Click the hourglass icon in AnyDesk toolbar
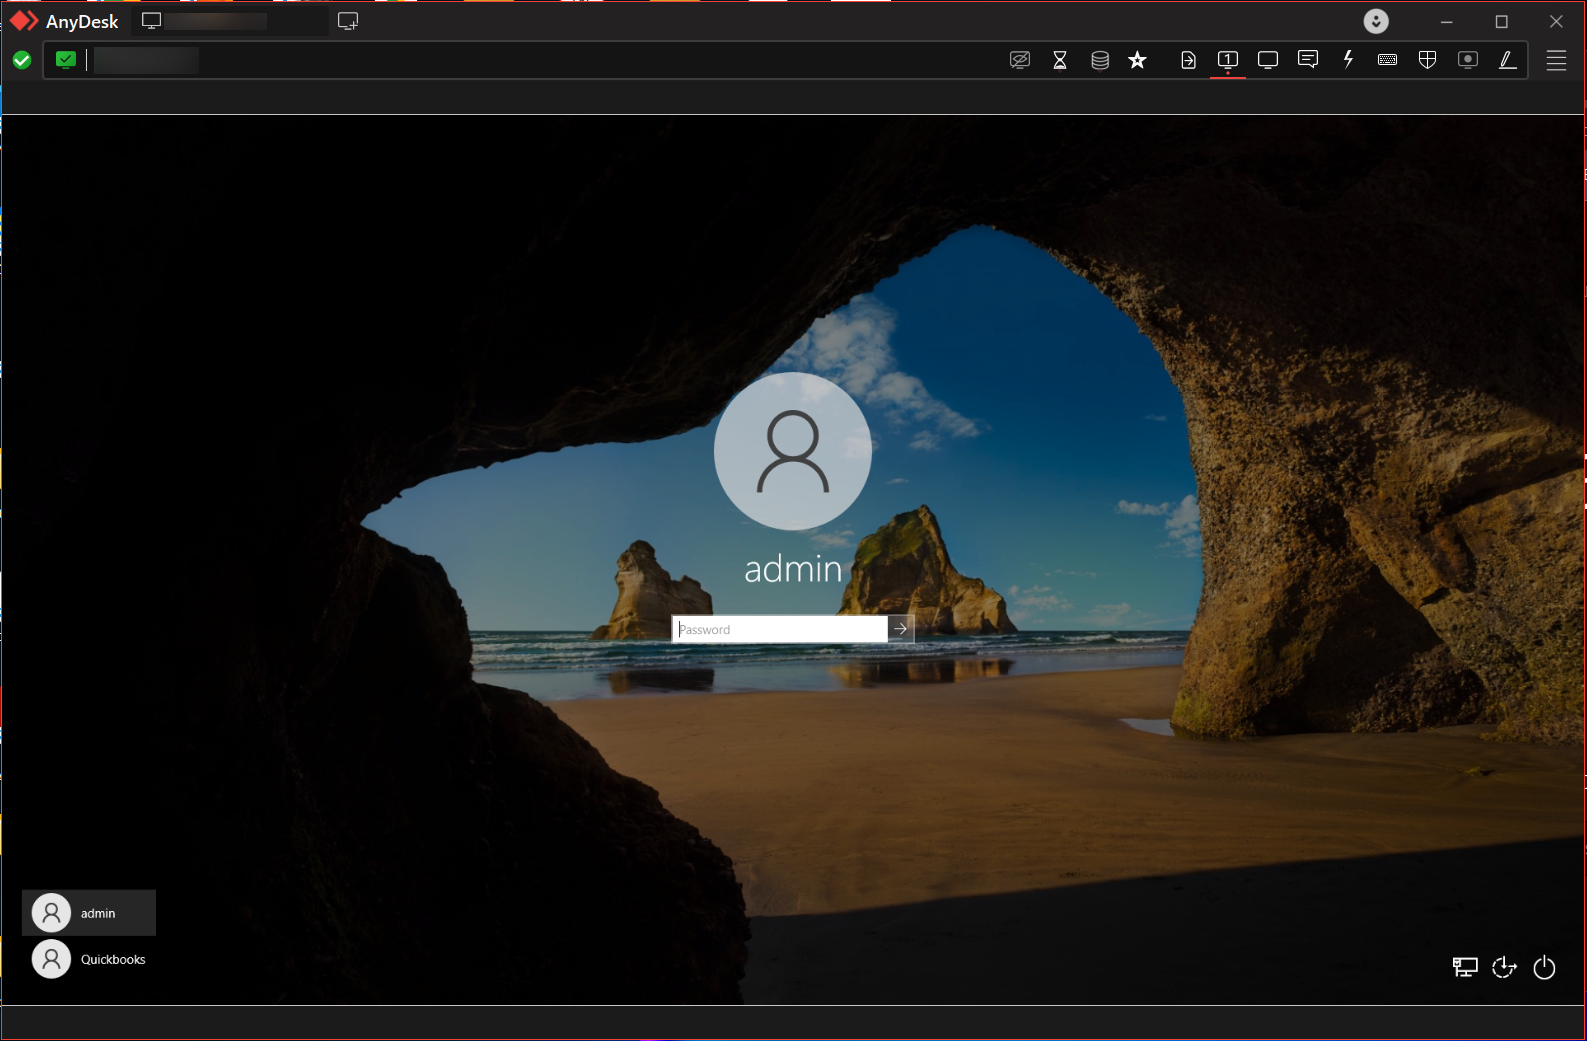This screenshot has width=1587, height=1041. point(1059,60)
